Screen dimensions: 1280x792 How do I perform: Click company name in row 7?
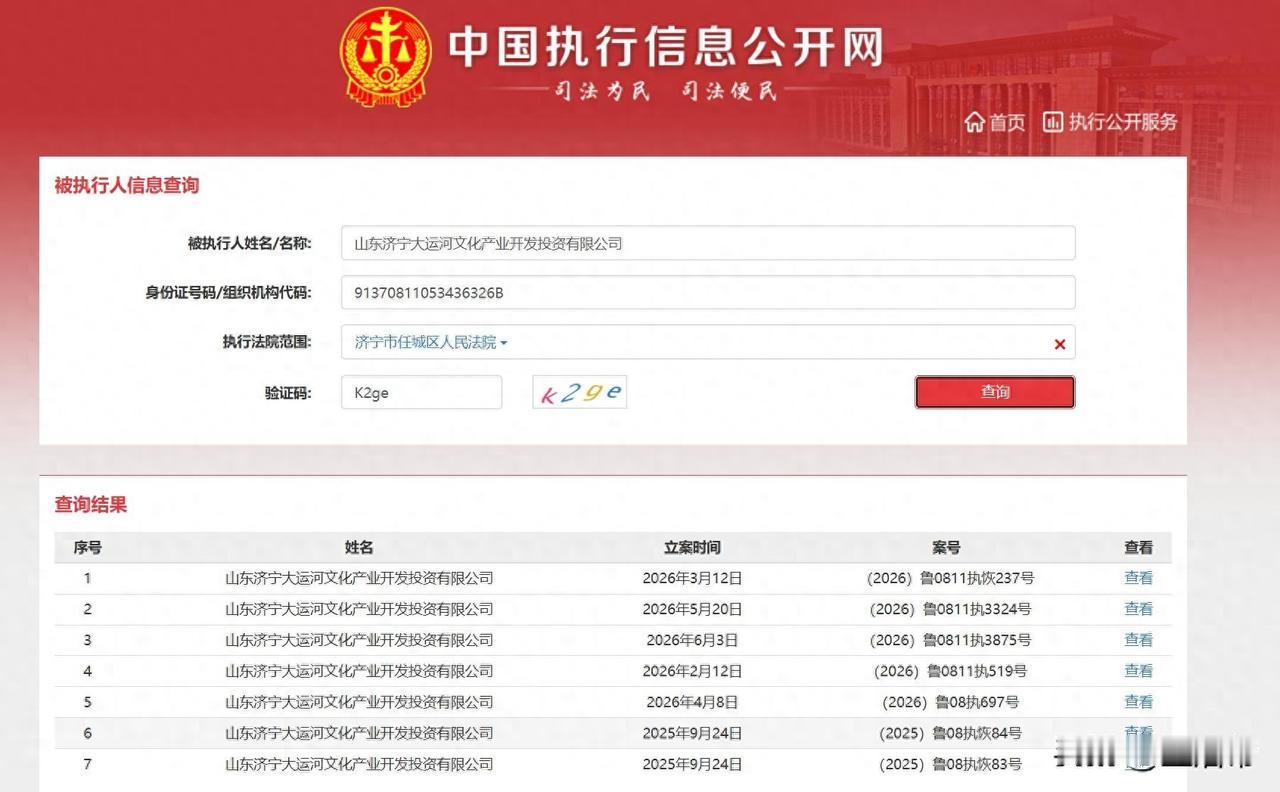(359, 764)
